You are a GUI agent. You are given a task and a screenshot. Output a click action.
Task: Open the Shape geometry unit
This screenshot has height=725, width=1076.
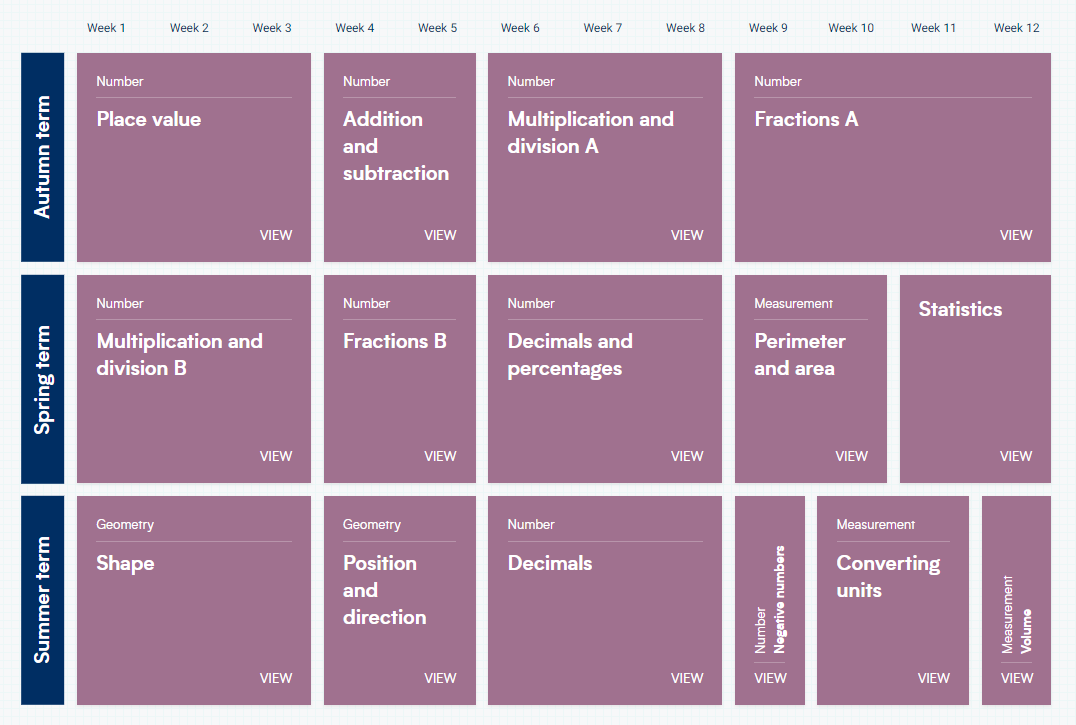pos(276,677)
